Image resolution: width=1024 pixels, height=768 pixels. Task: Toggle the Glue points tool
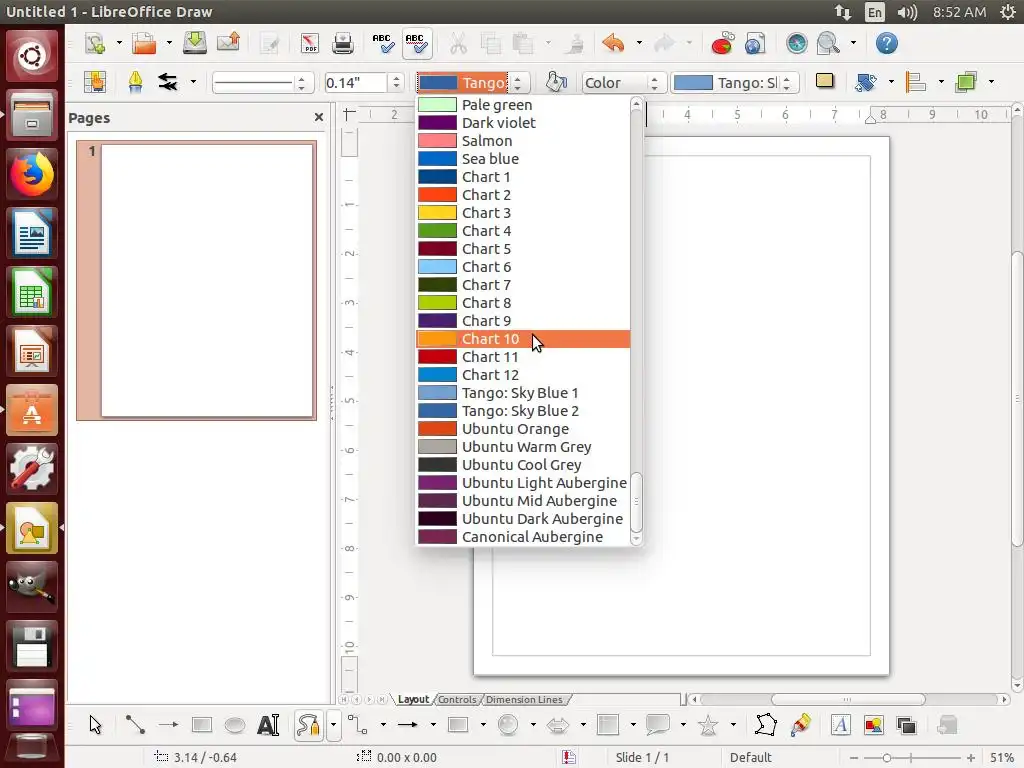(800, 725)
